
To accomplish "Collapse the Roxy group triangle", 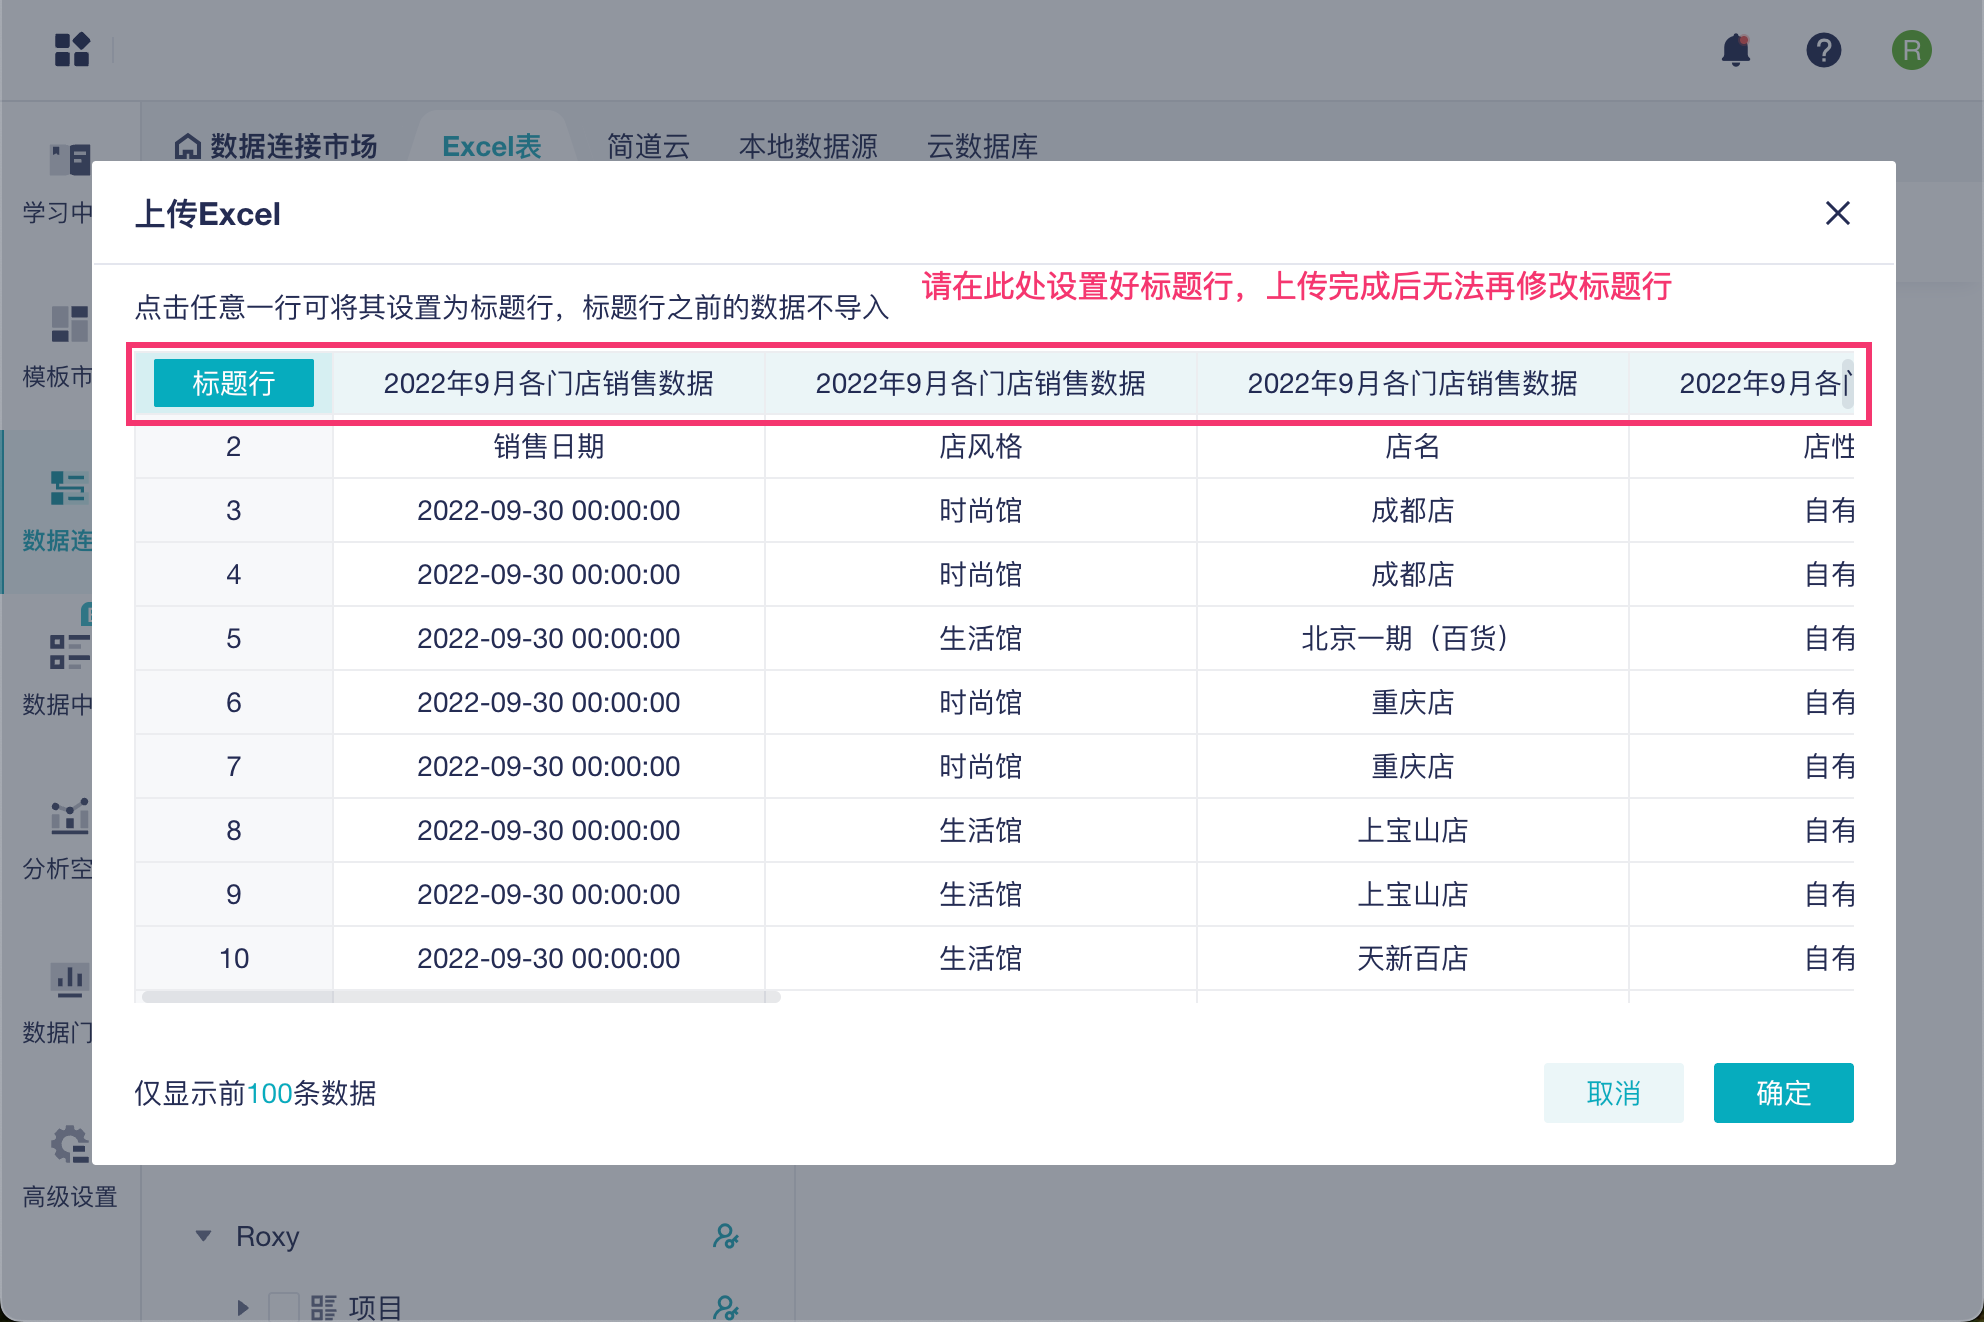I will pyautogui.click(x=203, y=1237).
